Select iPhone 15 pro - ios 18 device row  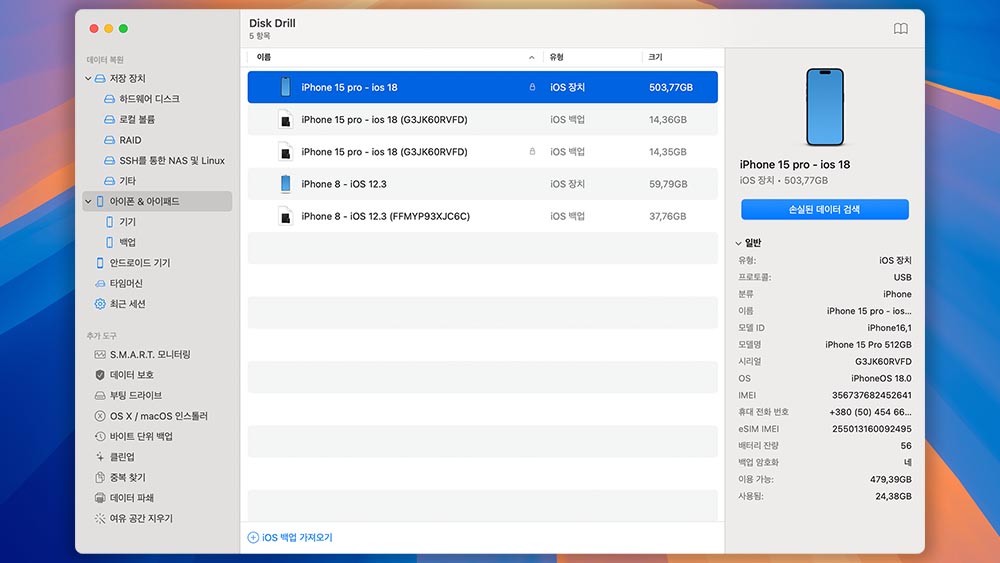(482, 87)
